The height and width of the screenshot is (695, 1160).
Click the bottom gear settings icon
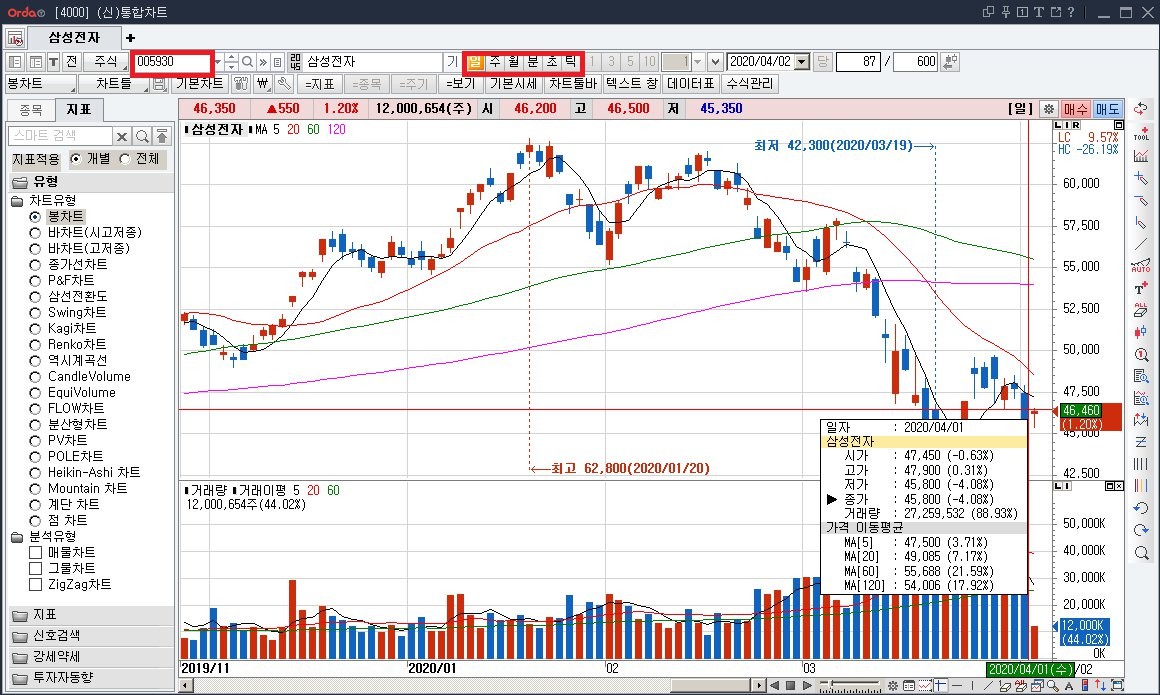(893, 685)
